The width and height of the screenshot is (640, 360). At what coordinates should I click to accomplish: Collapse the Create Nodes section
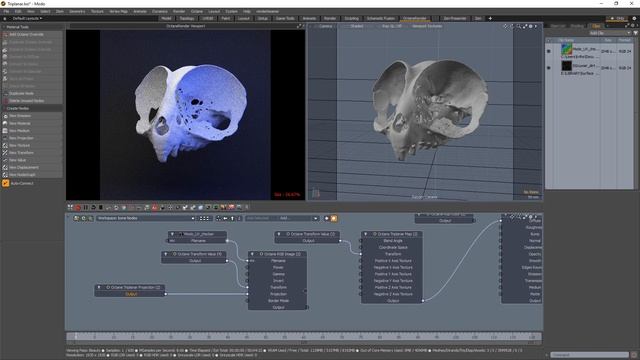tap(32, 109)
